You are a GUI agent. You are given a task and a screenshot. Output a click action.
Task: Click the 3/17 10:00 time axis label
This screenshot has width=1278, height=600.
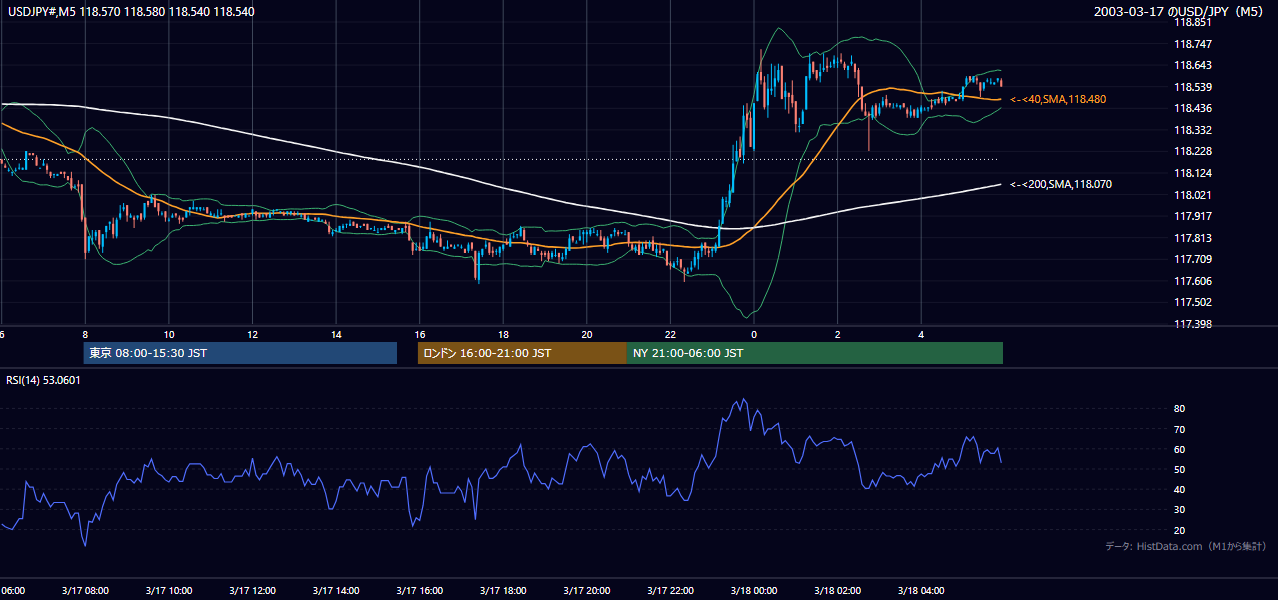(169, 590)
